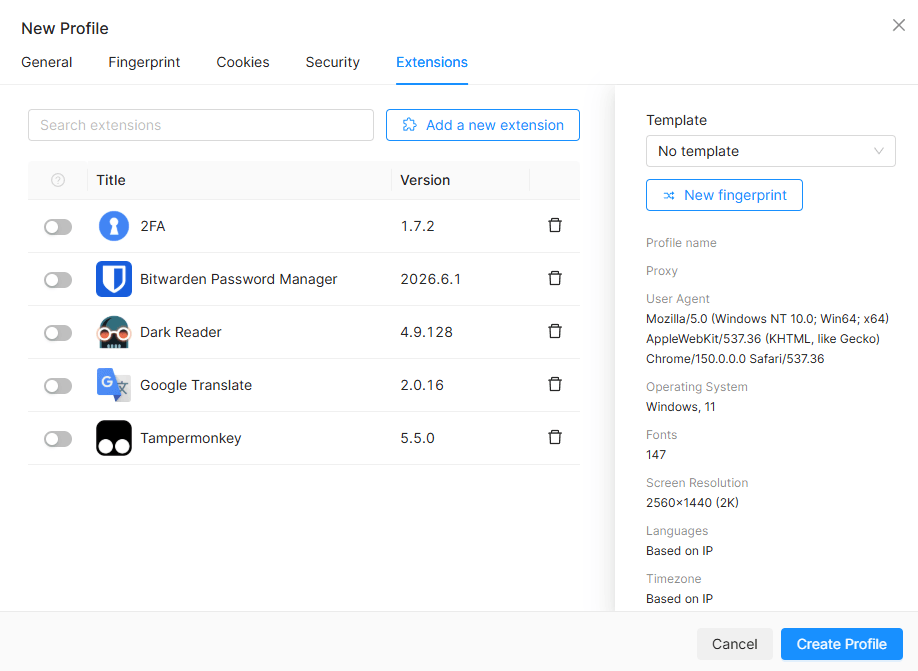Click the Title column header
Screen dimensions: 918x671
point(111,180)
